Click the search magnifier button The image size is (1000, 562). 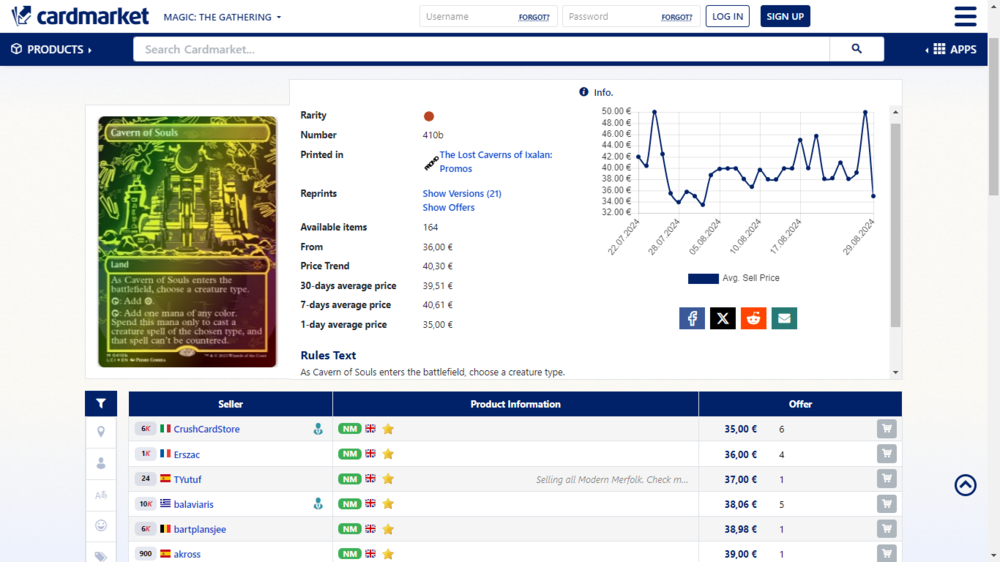[x=856, y=49]
